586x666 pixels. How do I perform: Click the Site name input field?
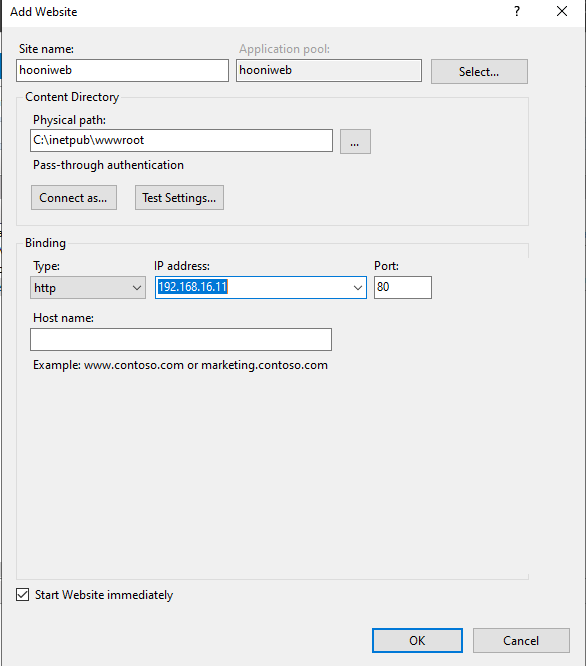(122, 71)
